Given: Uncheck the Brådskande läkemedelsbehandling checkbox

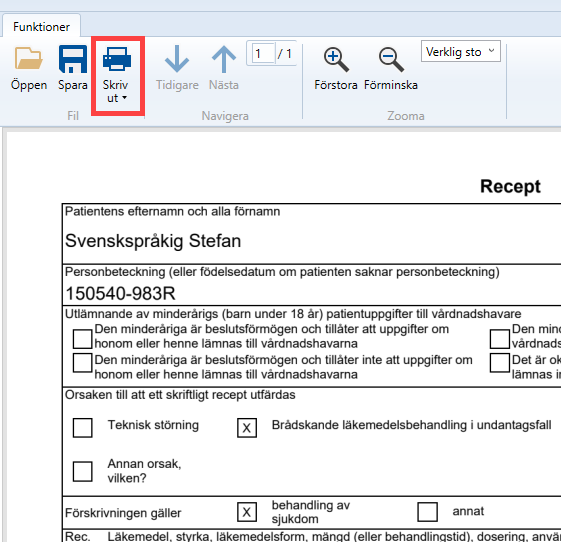Looking at the screenshot, I should [247, 428].
